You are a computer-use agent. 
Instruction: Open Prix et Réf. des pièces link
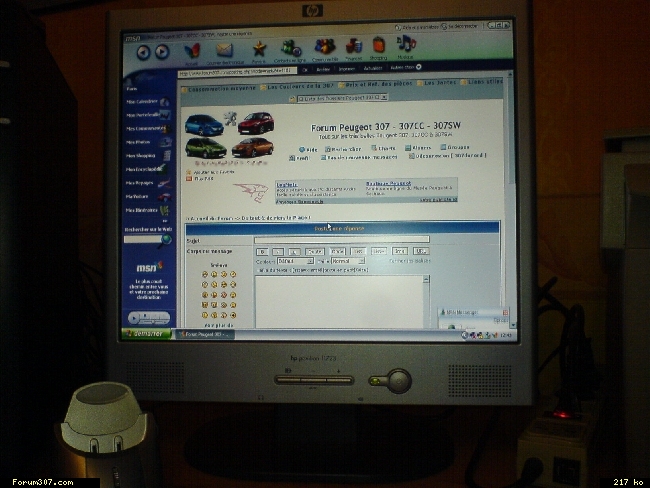375,84
